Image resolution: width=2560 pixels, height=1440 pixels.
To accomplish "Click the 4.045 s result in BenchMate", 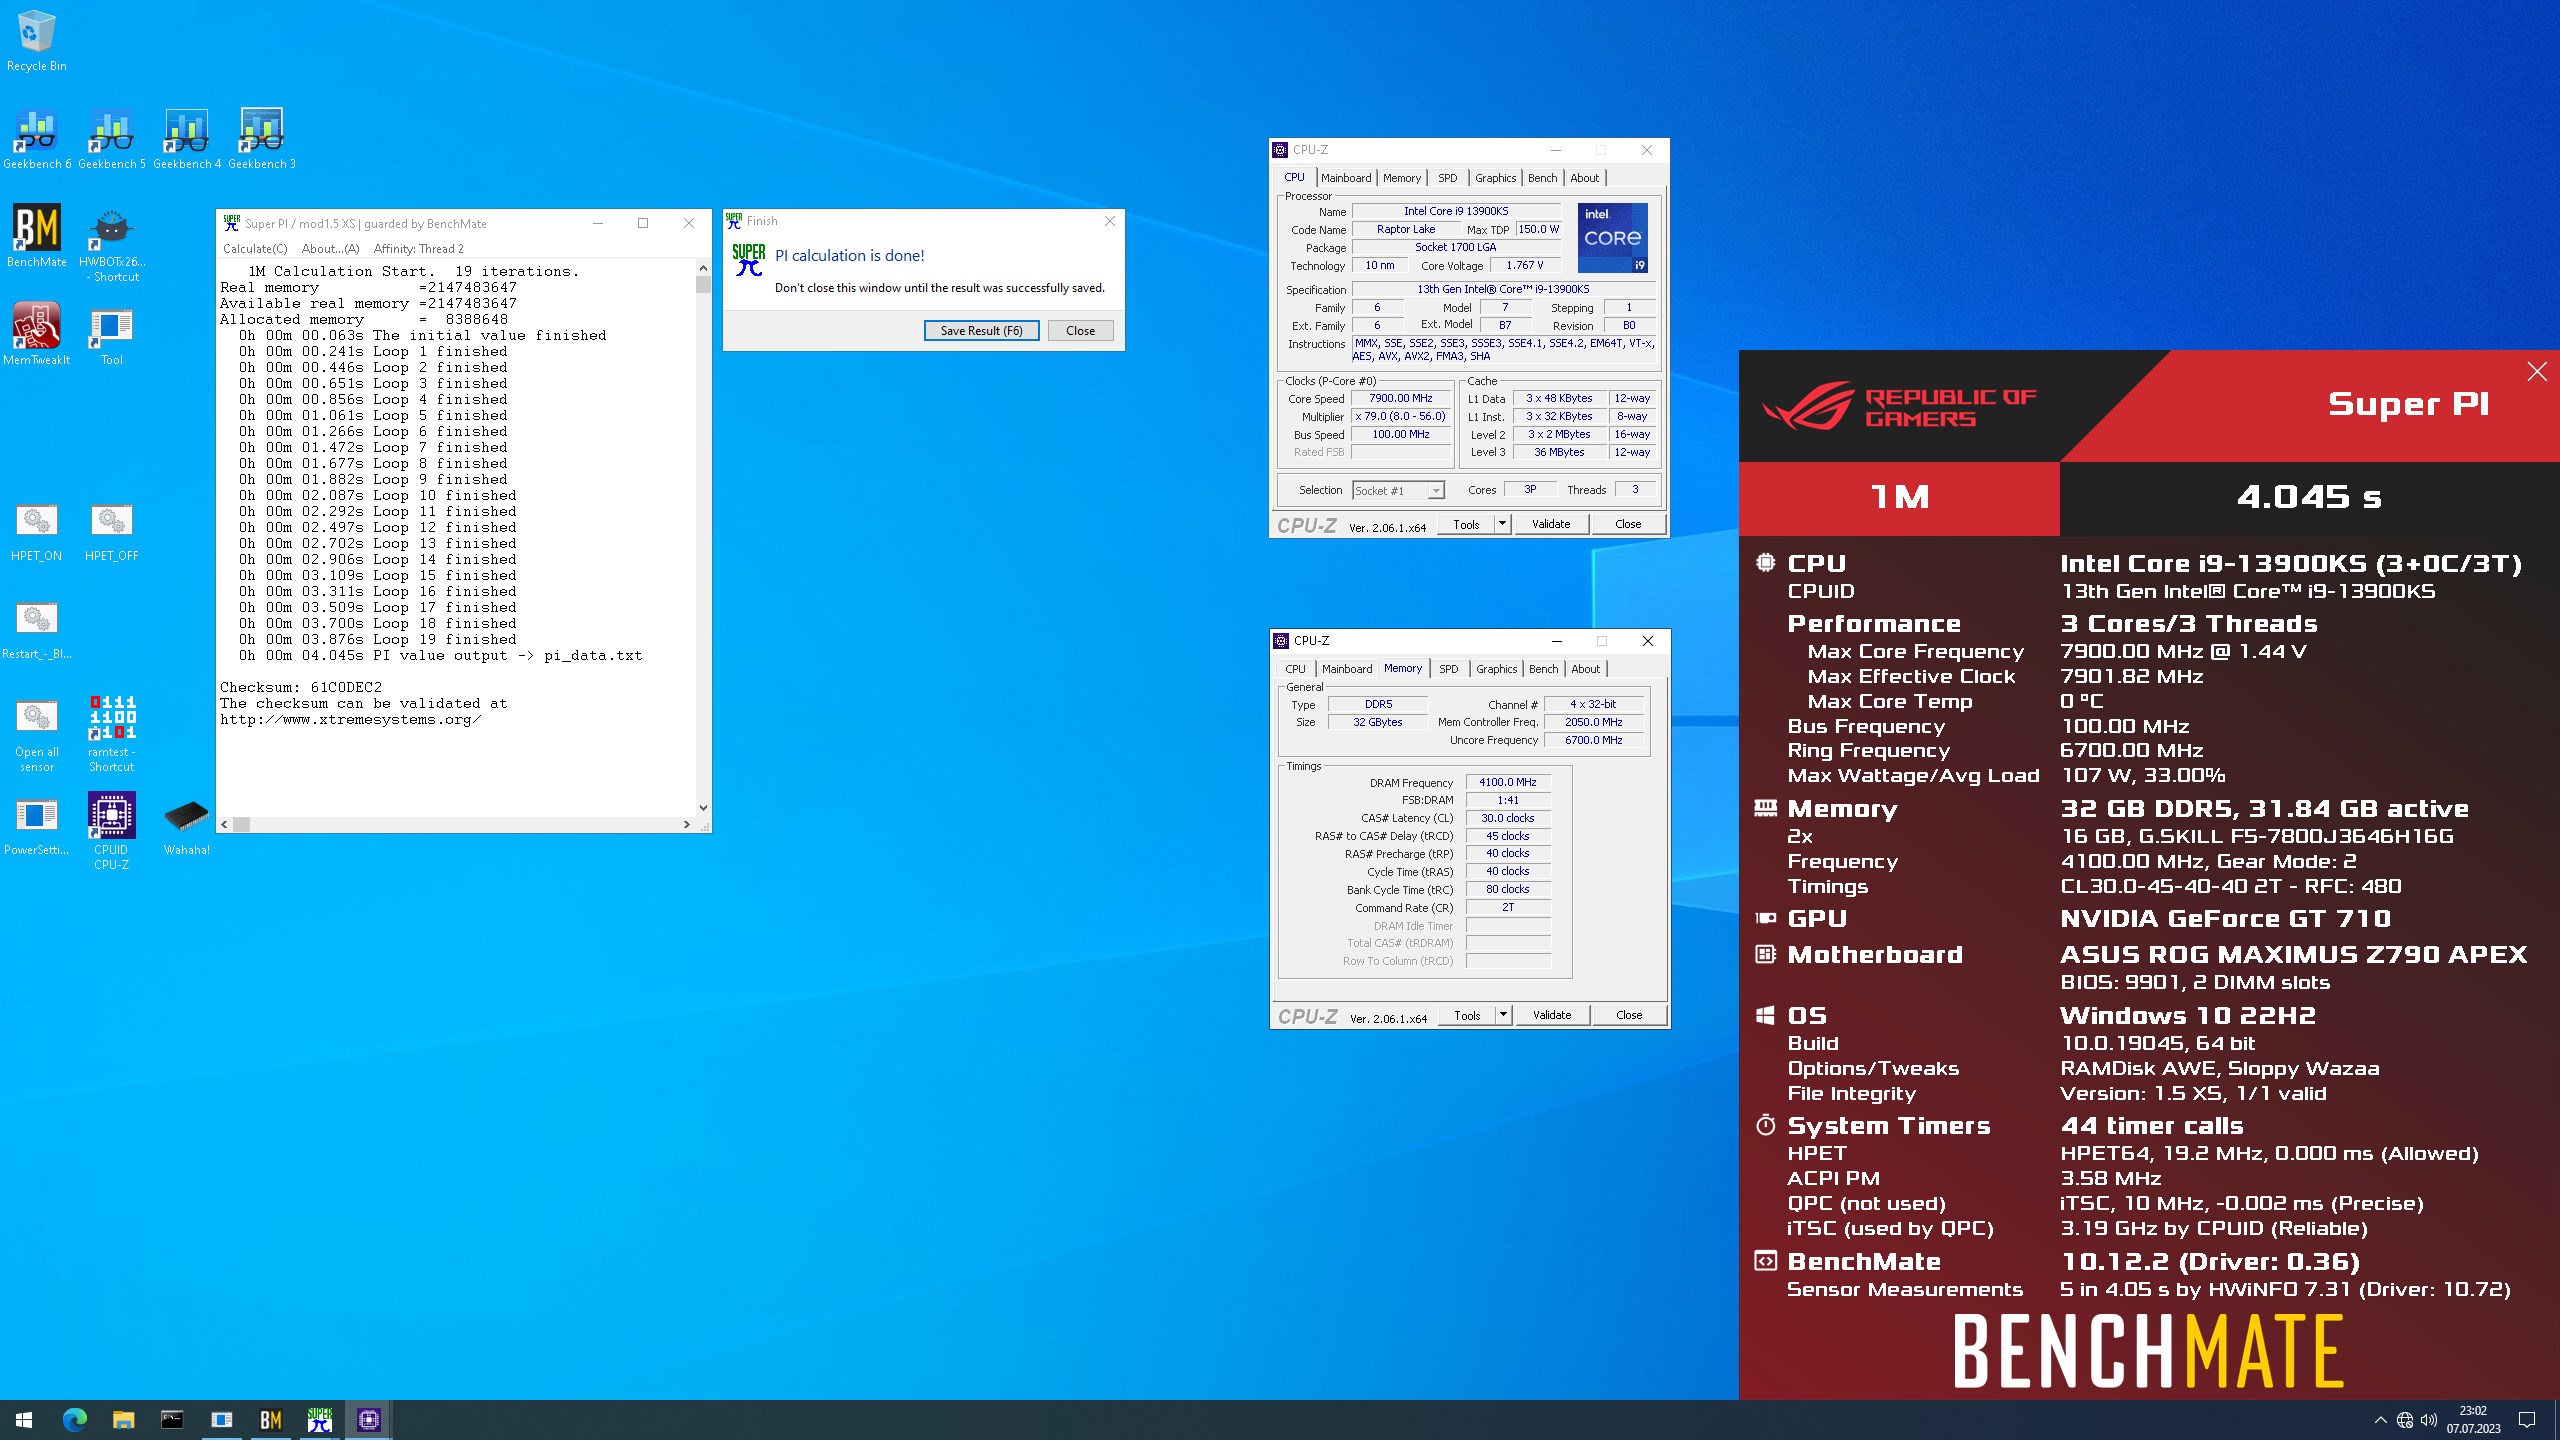I will point(2309,497).
